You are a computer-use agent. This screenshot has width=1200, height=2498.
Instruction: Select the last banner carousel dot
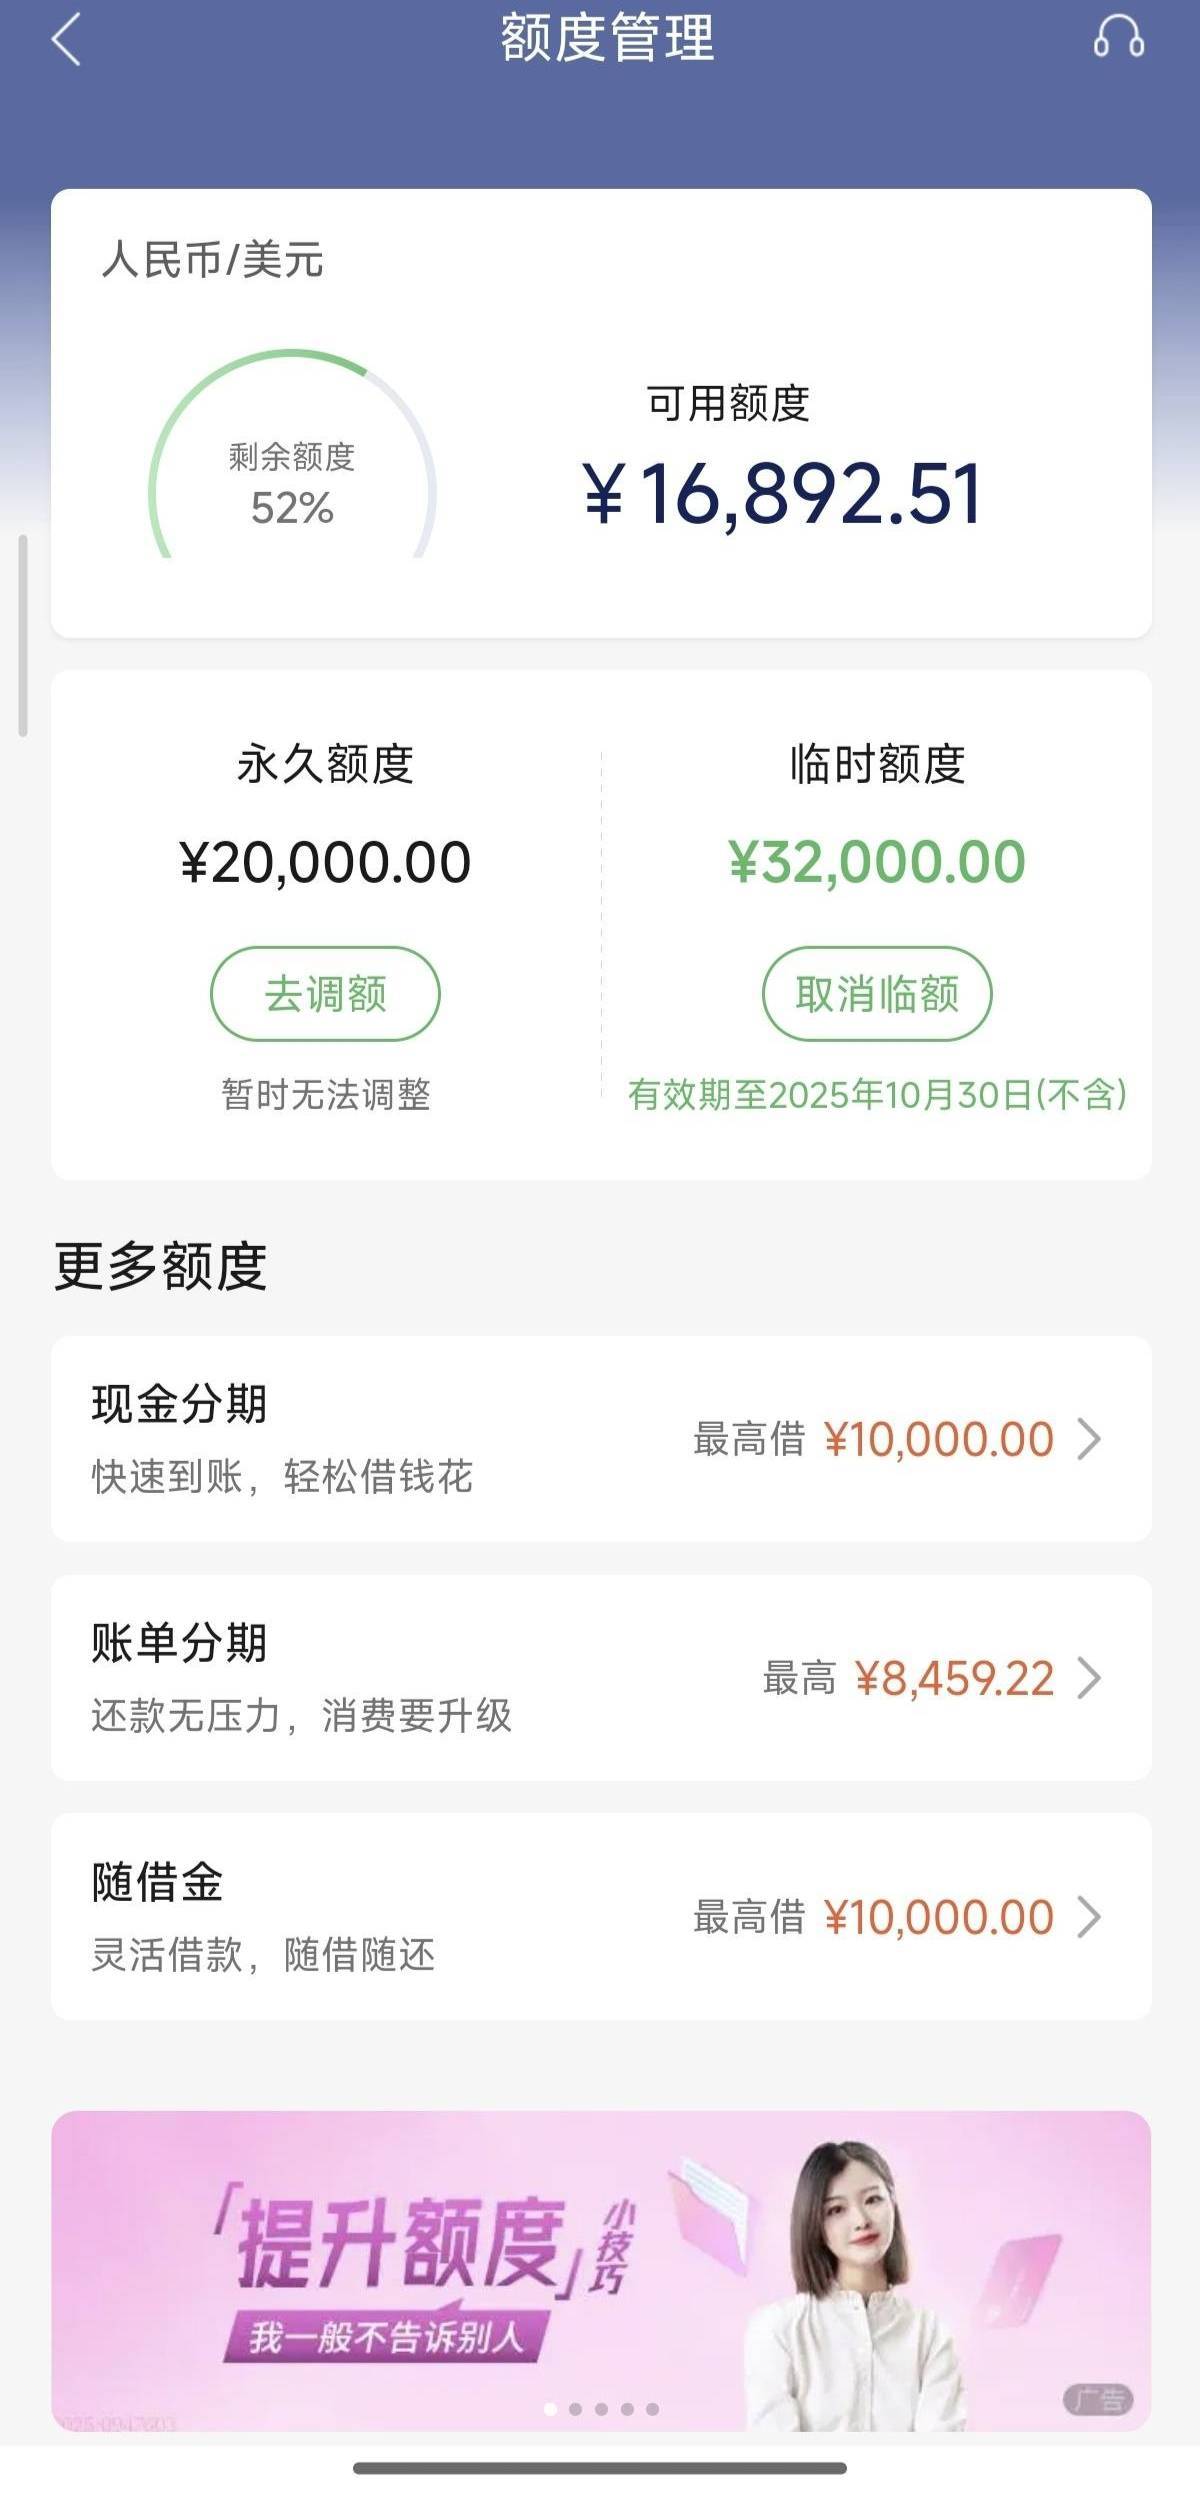click(x=652, y=2409)
